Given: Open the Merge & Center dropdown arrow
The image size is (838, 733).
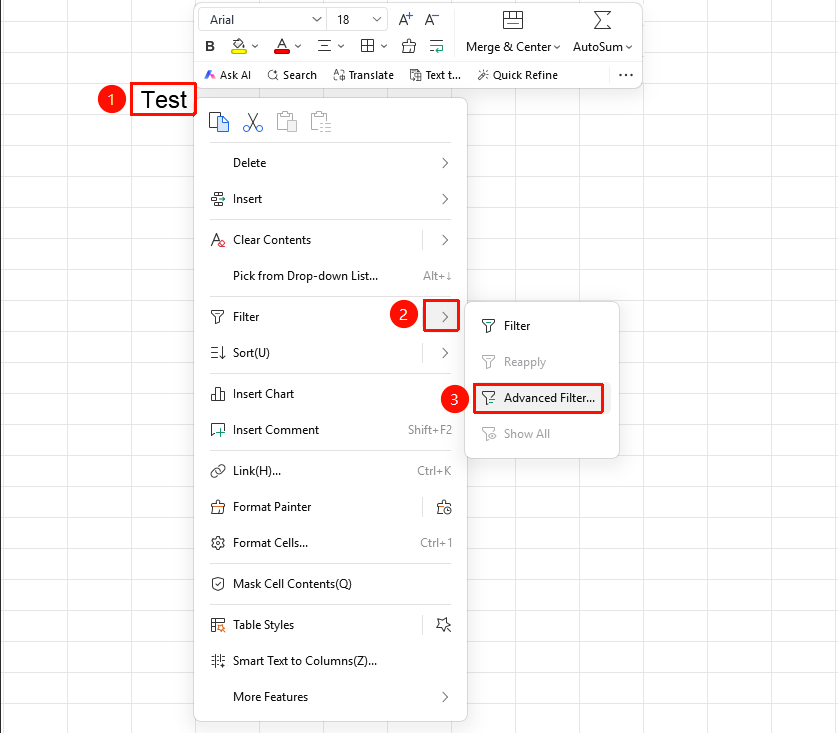Looking at the screenshot, I should coord(557,47).
